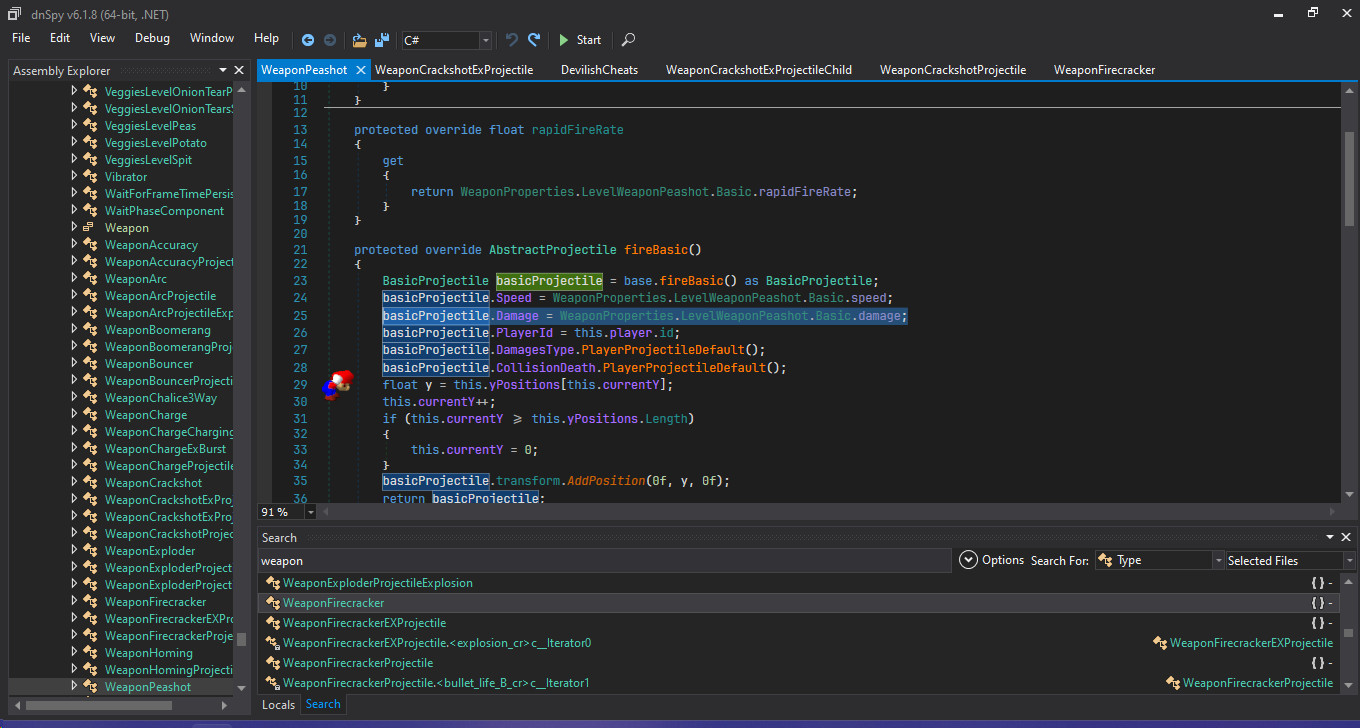
Task: Open search with the magnifier icon
Action: coord(628,40)
